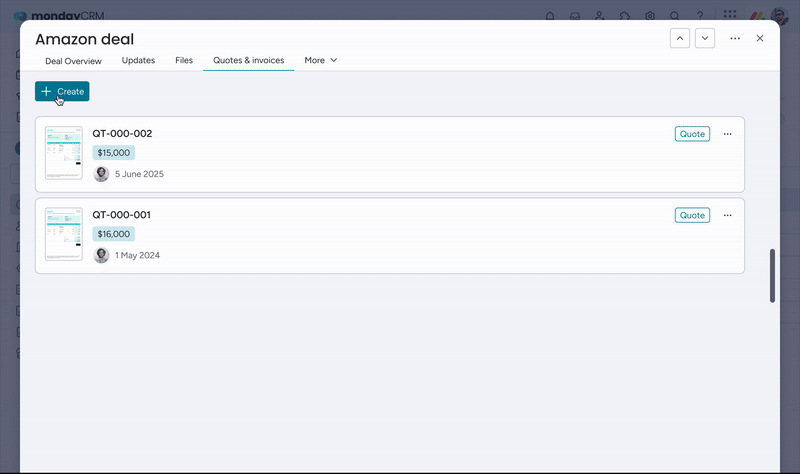The width and height of the screenshot is (800, 474).
Task: Click the Create button
Action: [x=62, y=91]
